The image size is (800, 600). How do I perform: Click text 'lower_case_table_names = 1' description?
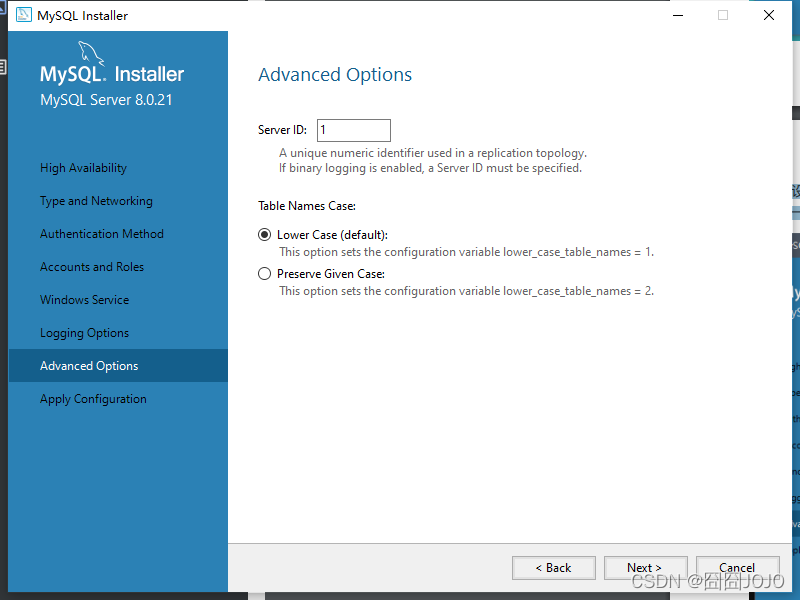[466, 252]
